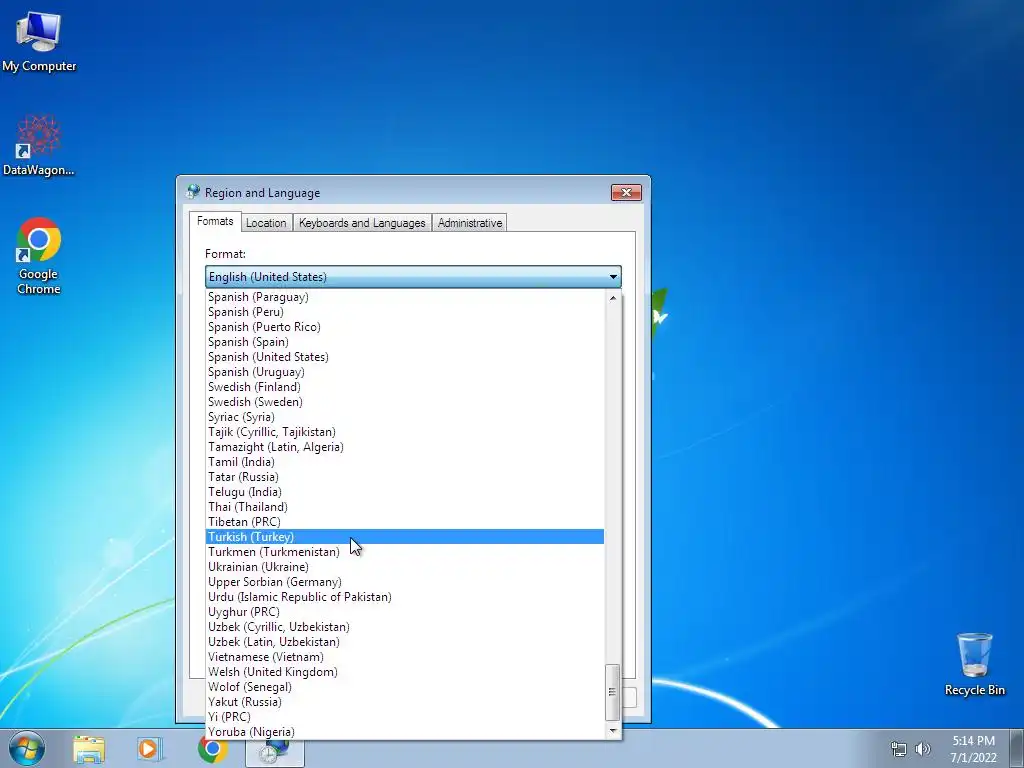Collapse the Format combo box arrow
Screen dimensions: 1024x768
(613, 277)
